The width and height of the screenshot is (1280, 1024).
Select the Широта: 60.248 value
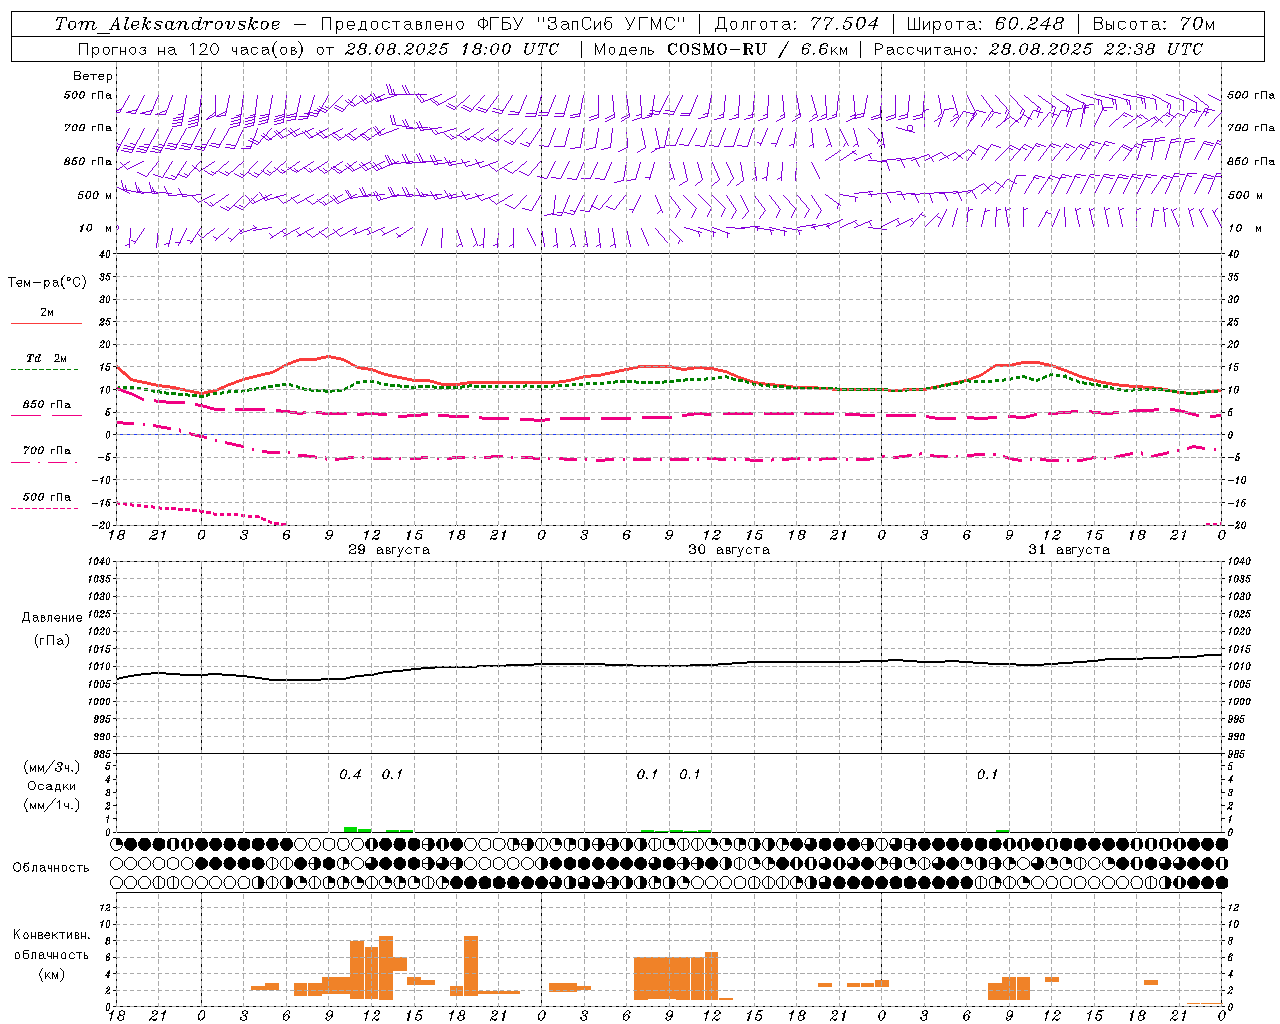tap(986, 24)
